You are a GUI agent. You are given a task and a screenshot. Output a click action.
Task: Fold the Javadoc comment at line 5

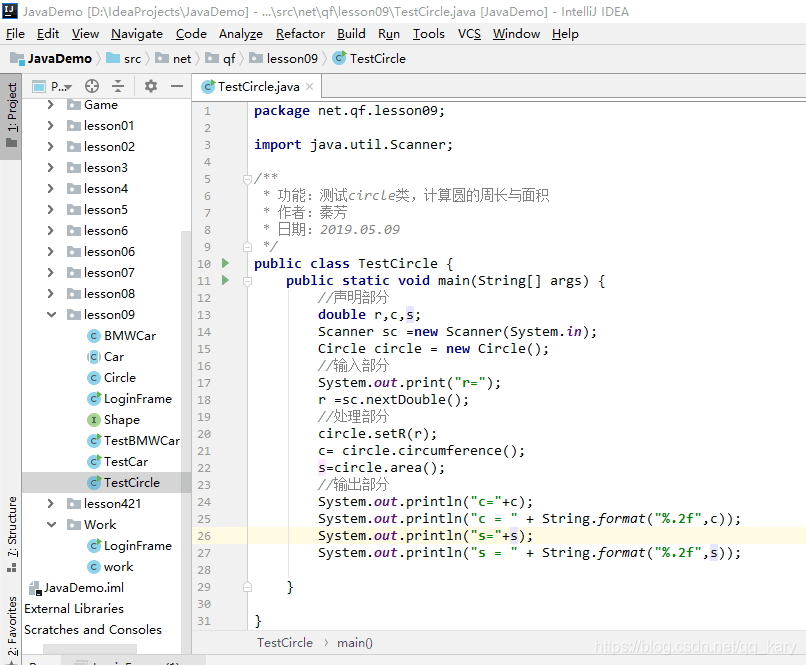tap(247, 179)
